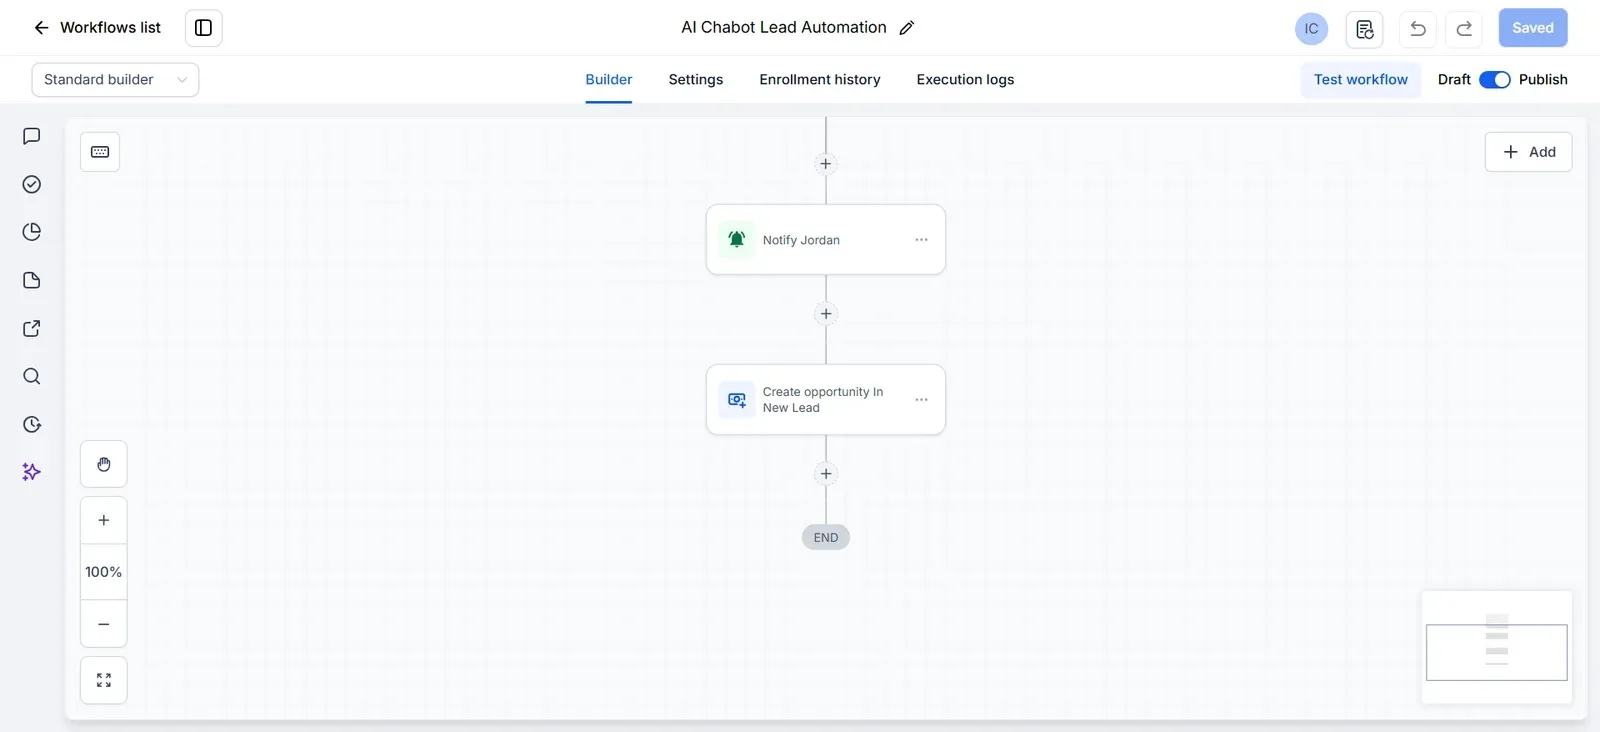Click the external link icon in sidebar
The width and height of the screenshot is (1600, 732).
click(x=32, y=328)
